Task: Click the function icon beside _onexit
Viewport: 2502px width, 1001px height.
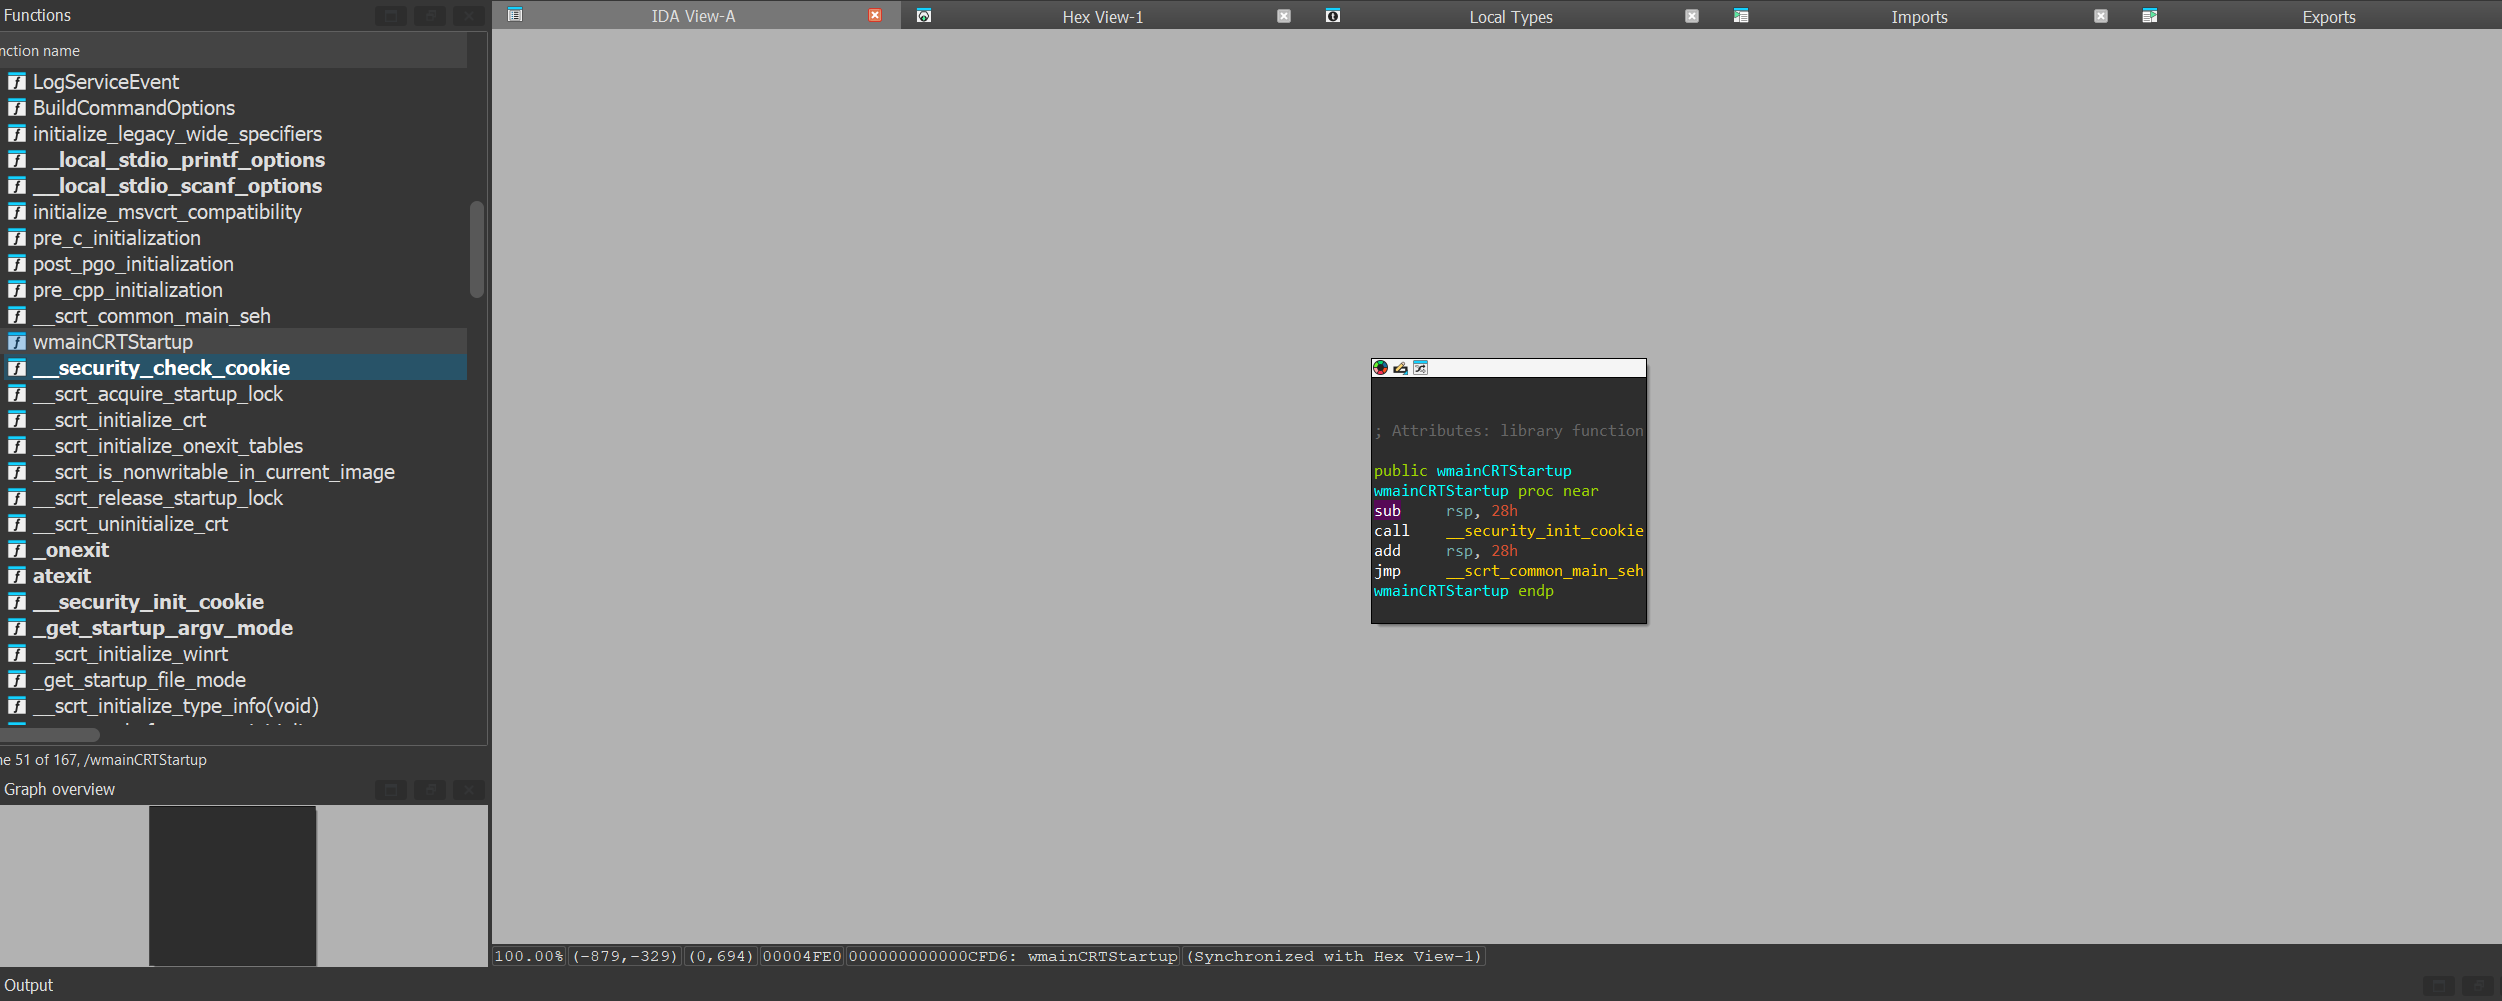Action: click(x=17, y=550)
